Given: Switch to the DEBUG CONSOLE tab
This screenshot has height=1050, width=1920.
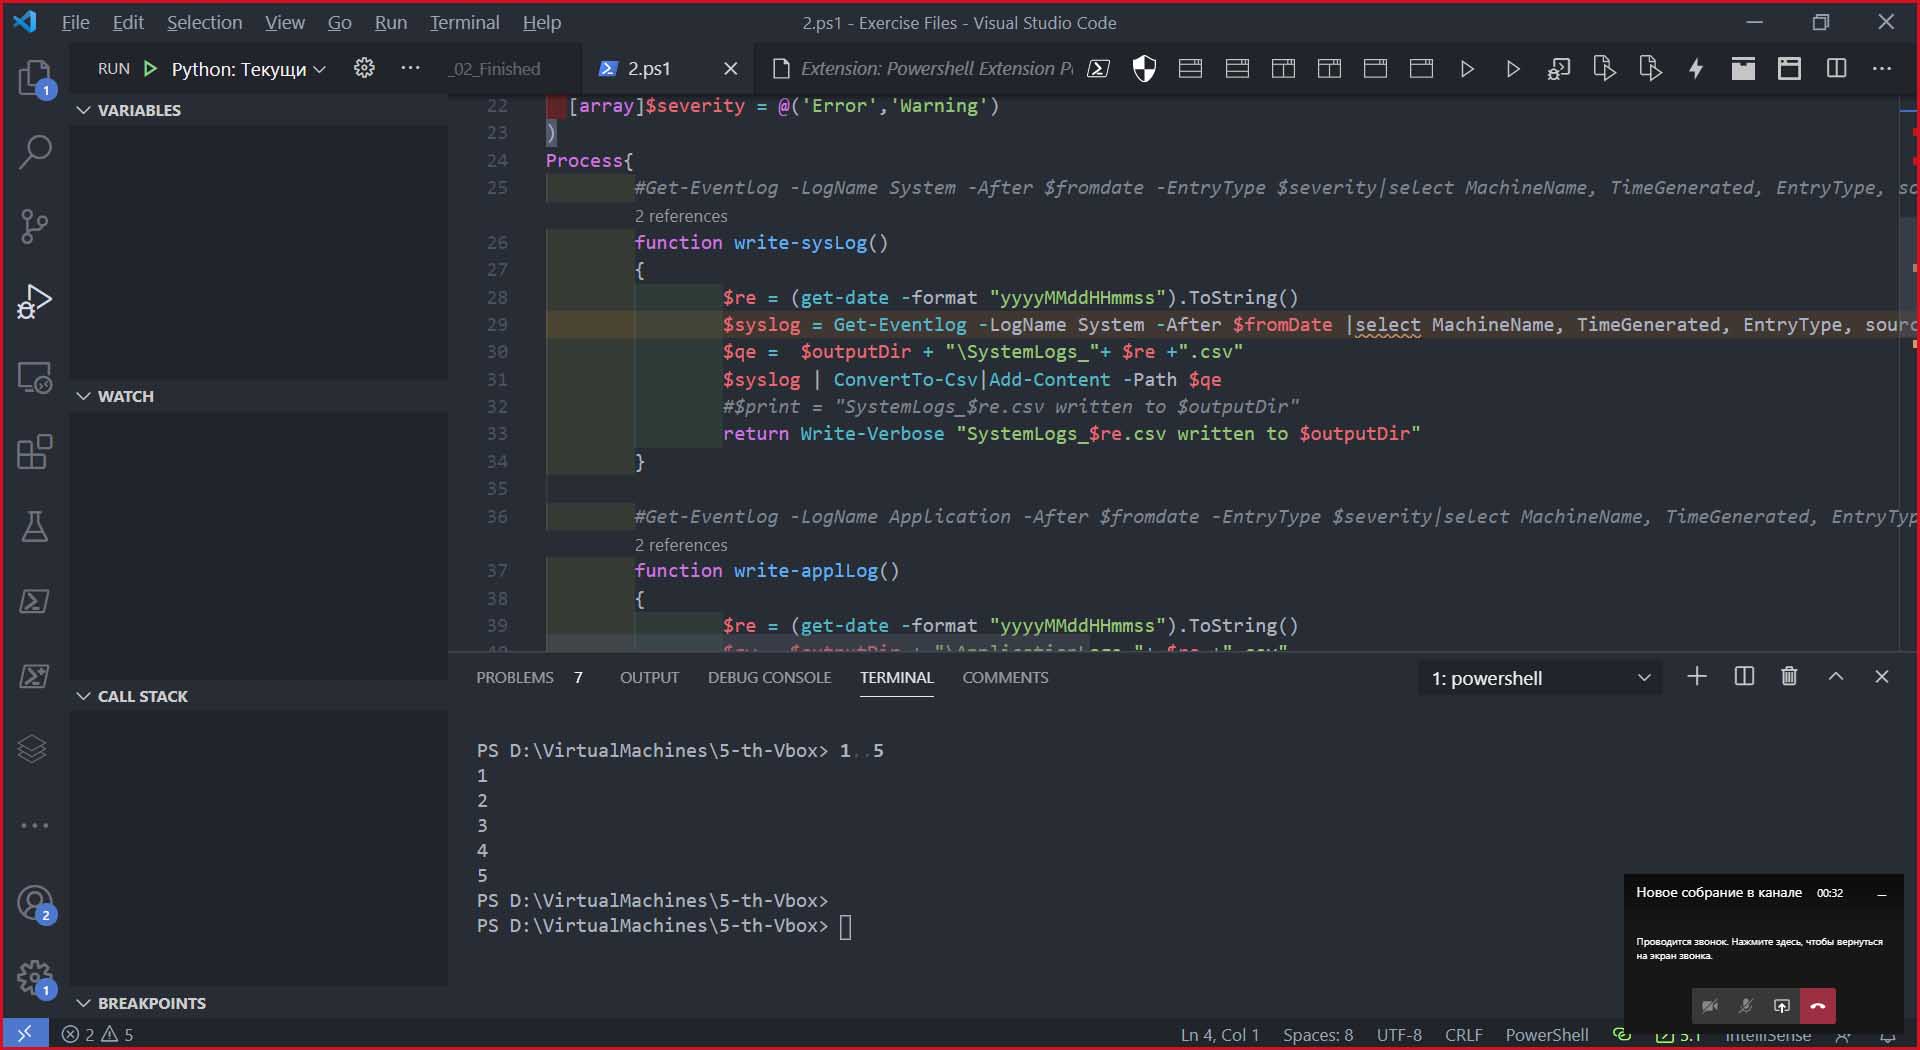Looking at the screenshot, I should [x=769, y=677].
